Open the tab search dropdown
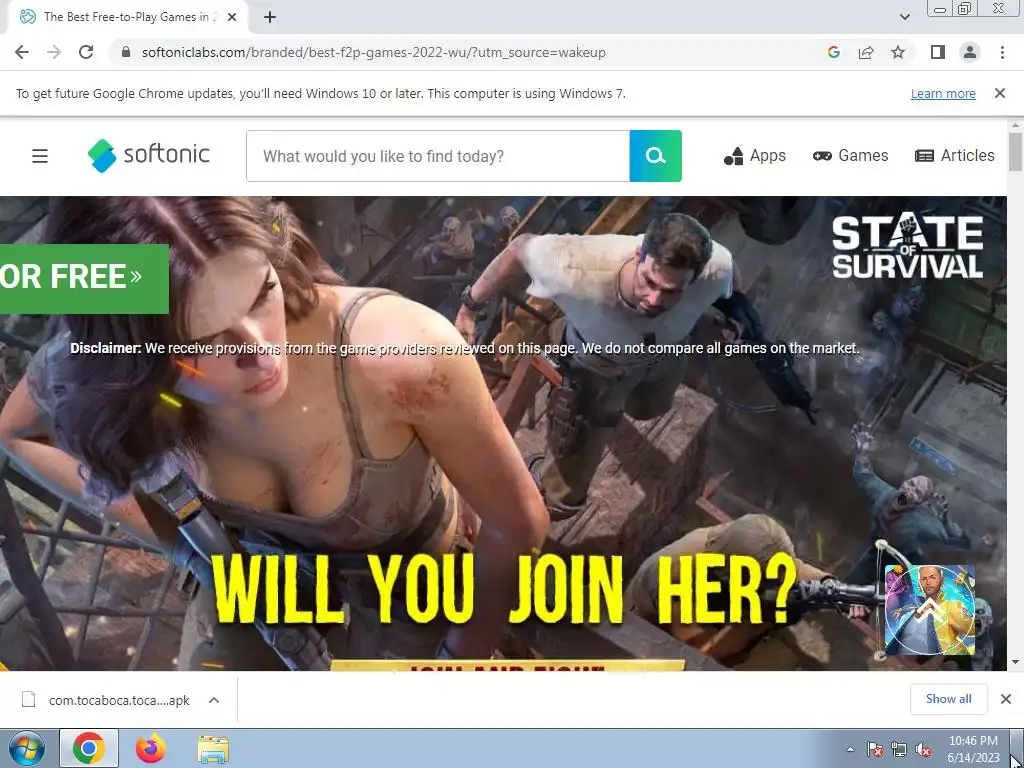 coord(904,17)
